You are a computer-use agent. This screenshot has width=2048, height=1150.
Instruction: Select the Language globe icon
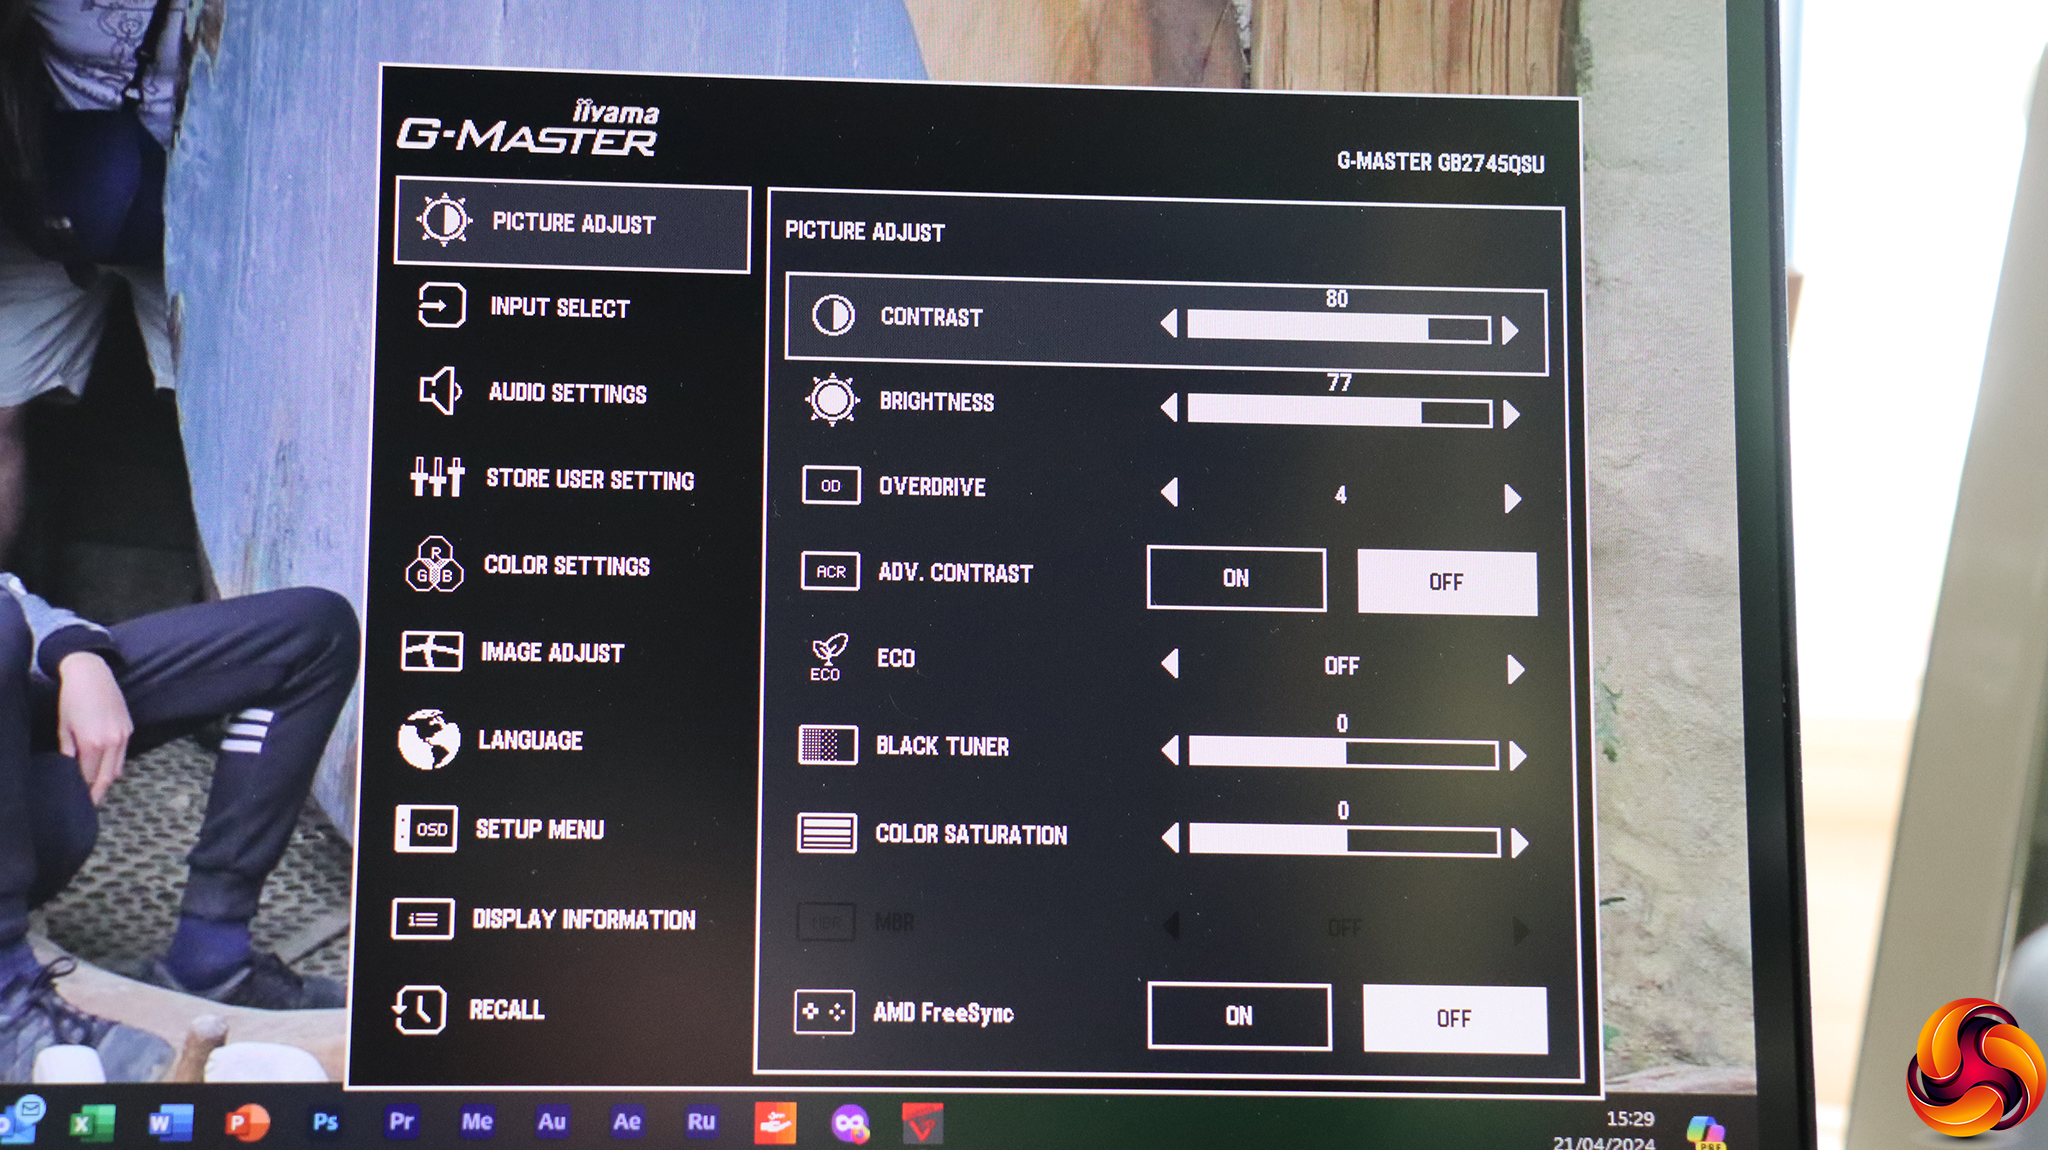(x=428, y=740)
